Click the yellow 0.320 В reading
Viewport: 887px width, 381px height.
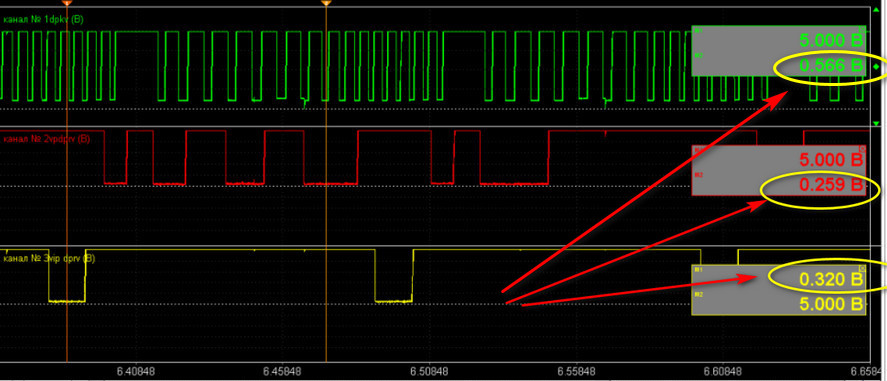(831, 279)
